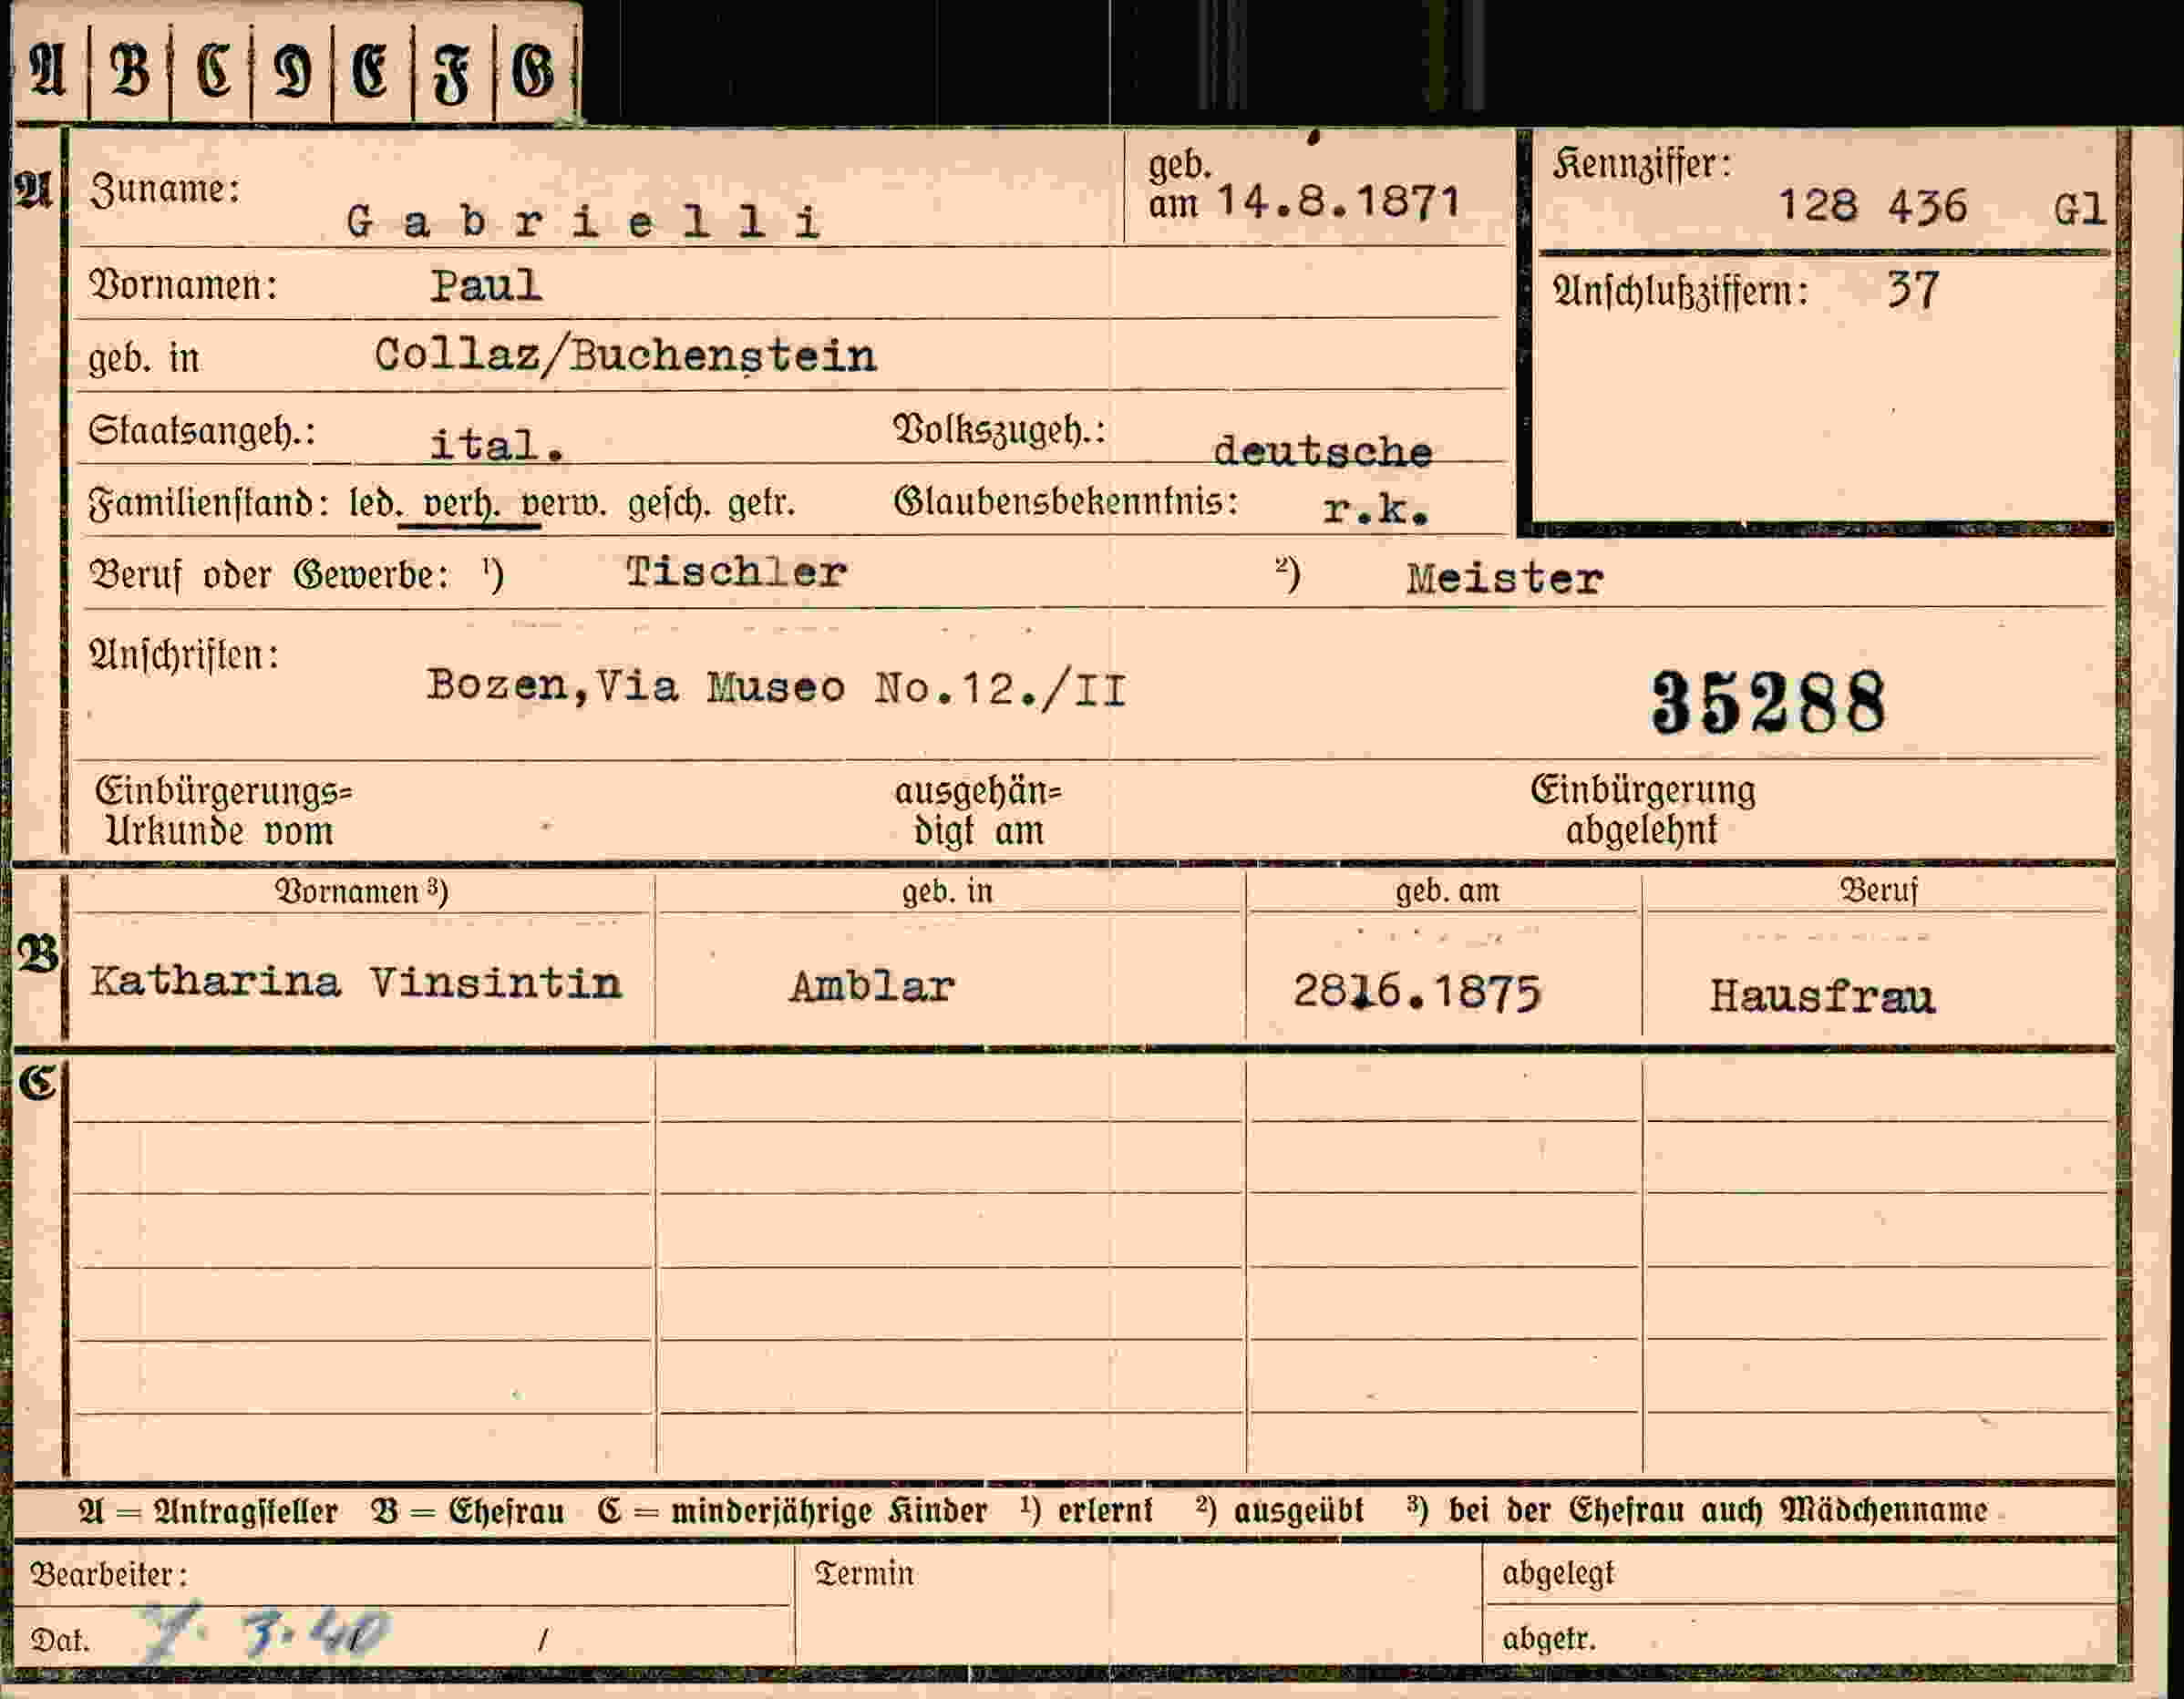Click the abgelegt label
The image size is (2184, 1699).
point(1558,1574)
